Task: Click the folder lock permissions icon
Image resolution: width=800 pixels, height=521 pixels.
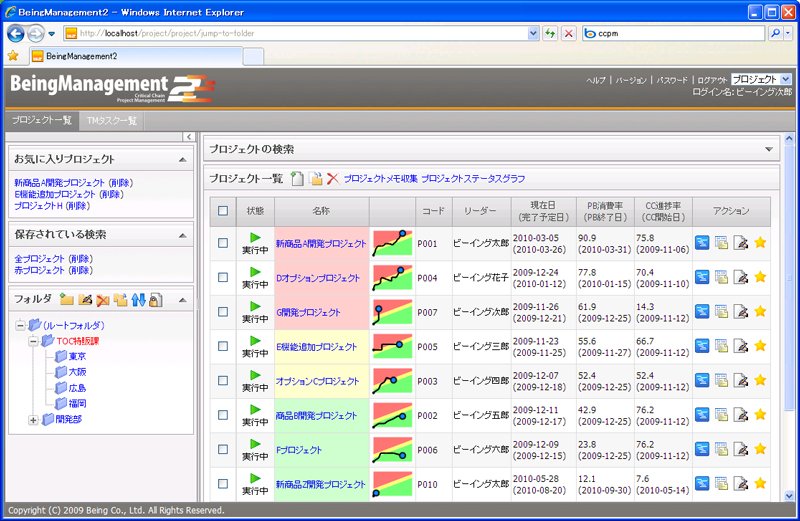Action: coord(156,300)
